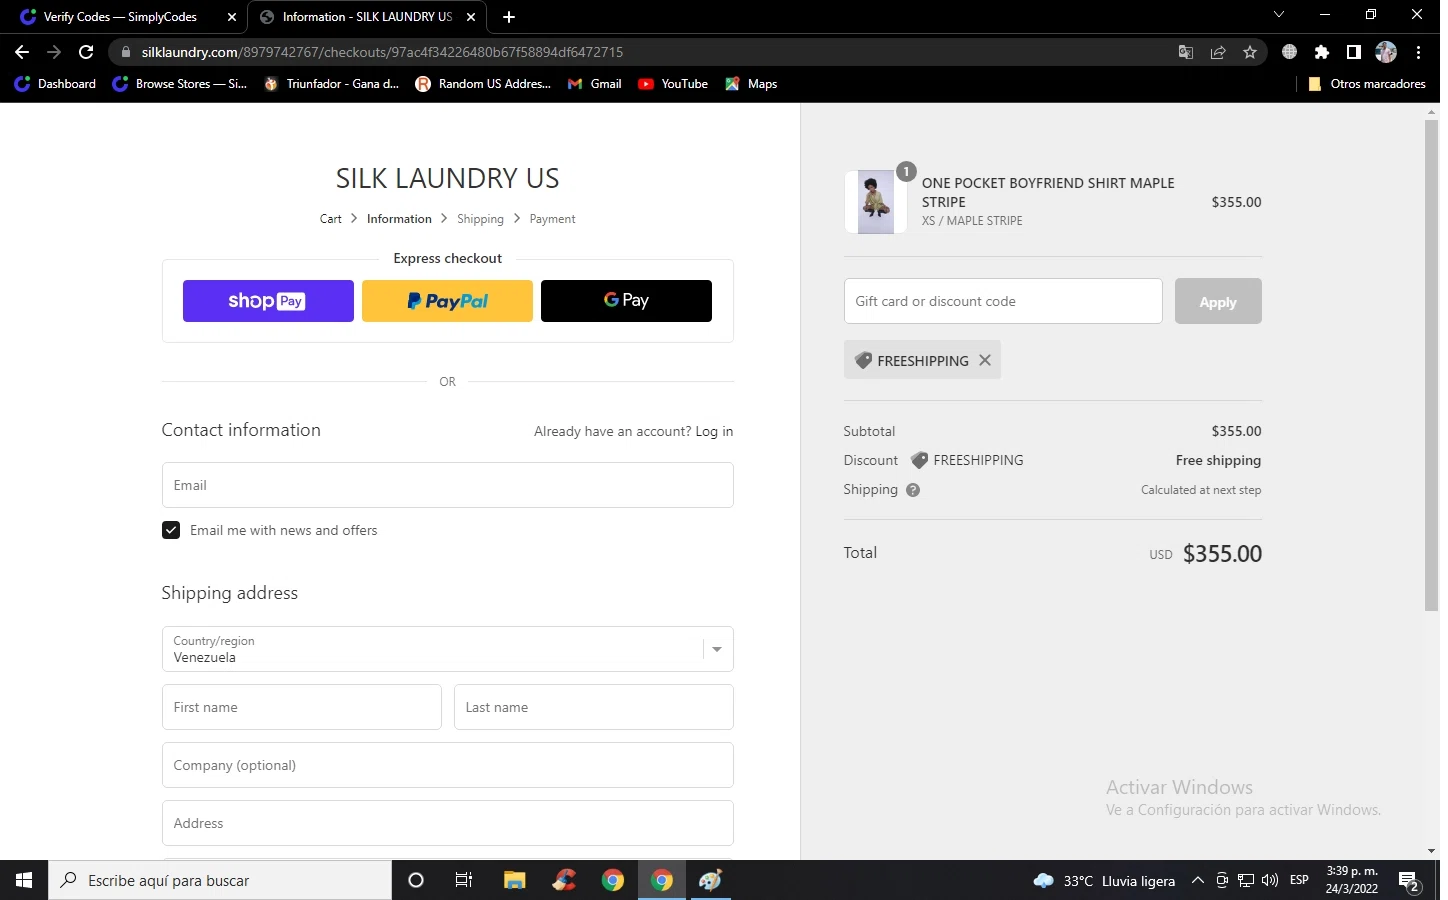Open the tab search chevron

(1279, 15)
